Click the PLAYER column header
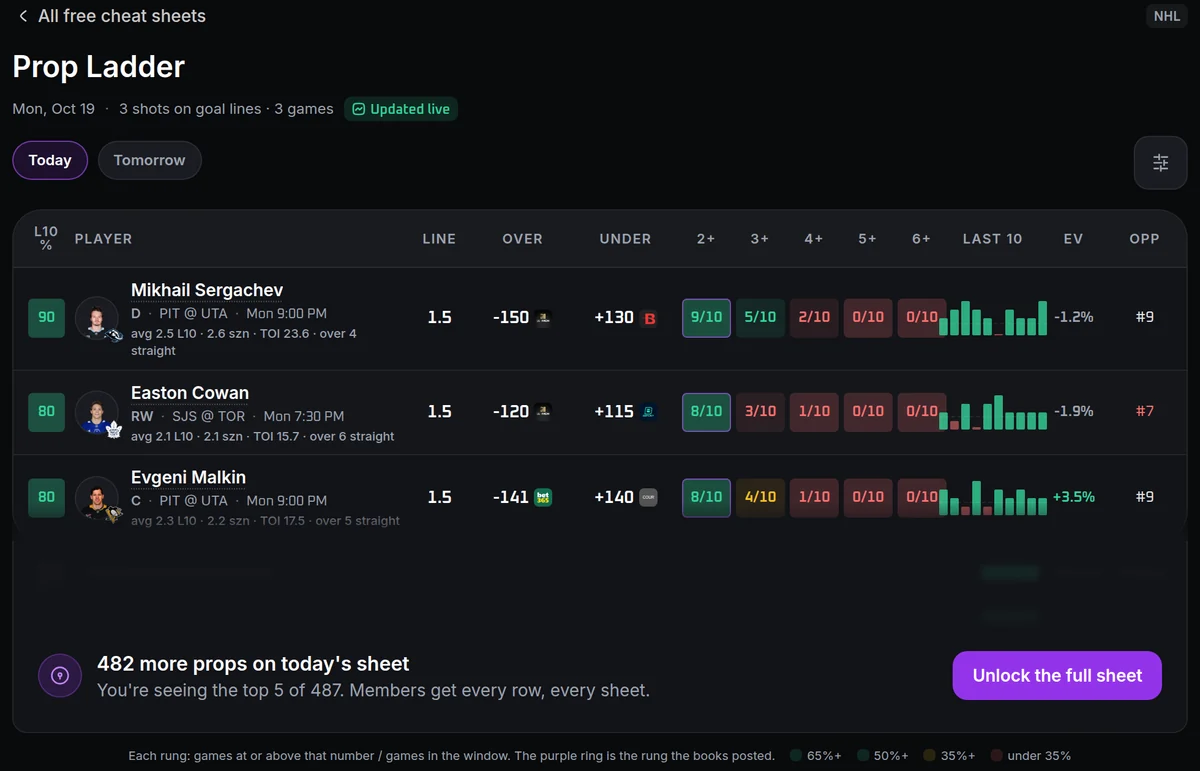 [103, 239]
